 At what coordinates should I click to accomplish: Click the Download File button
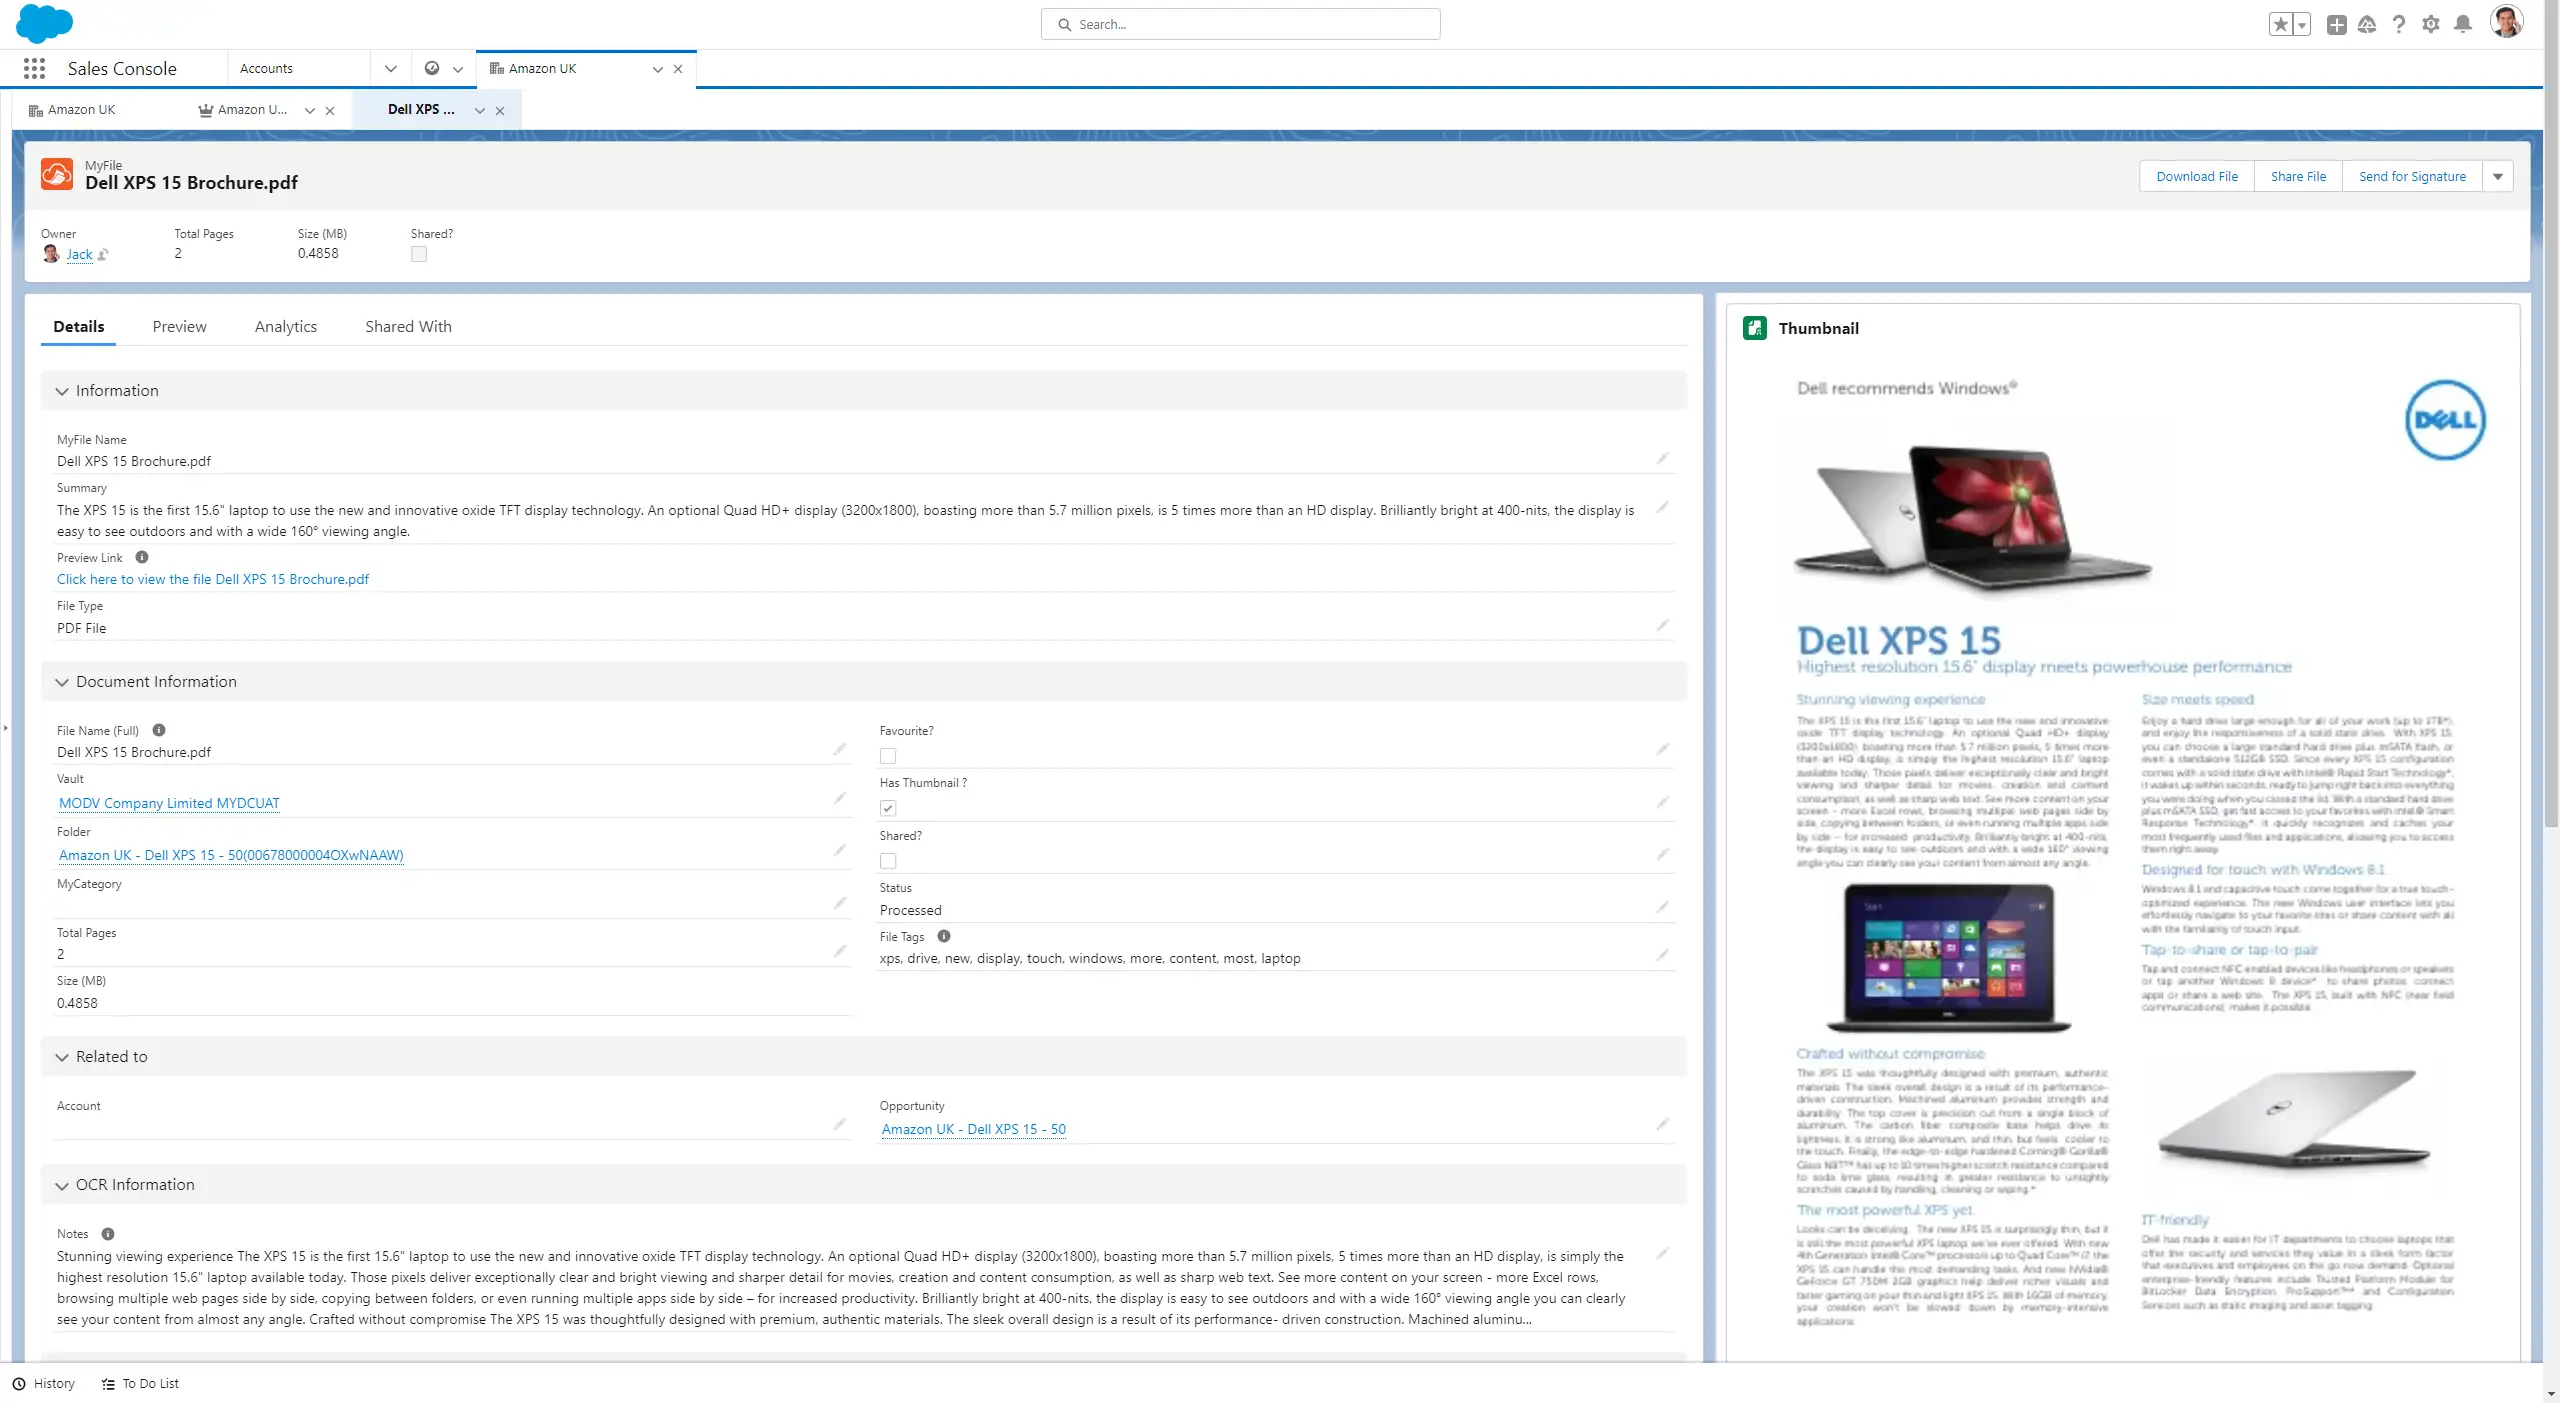click(2196, 176)
